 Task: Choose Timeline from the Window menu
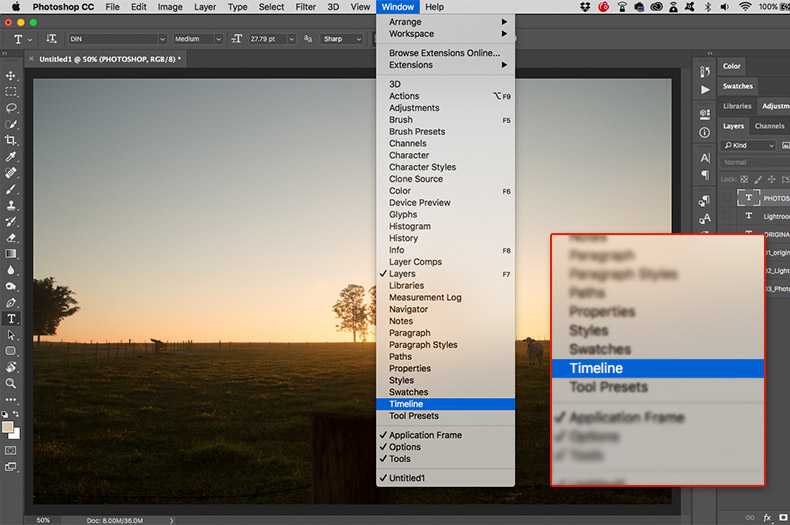click(x=445, y=404)
